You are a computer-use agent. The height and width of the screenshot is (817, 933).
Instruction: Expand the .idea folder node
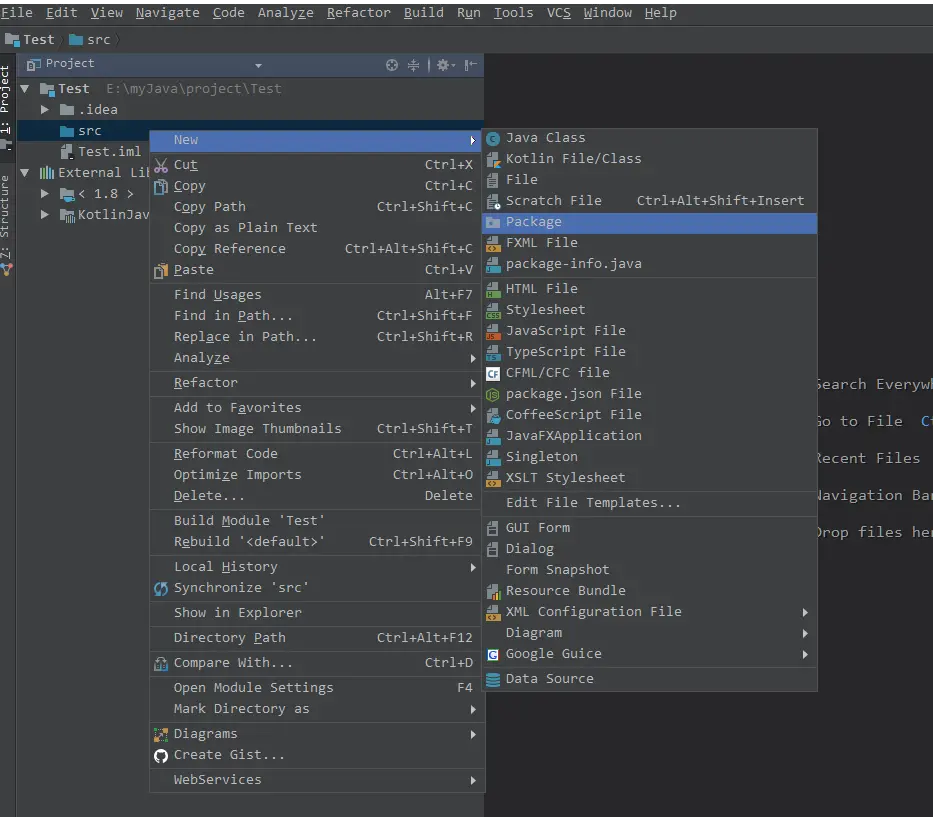pos(45,109)
